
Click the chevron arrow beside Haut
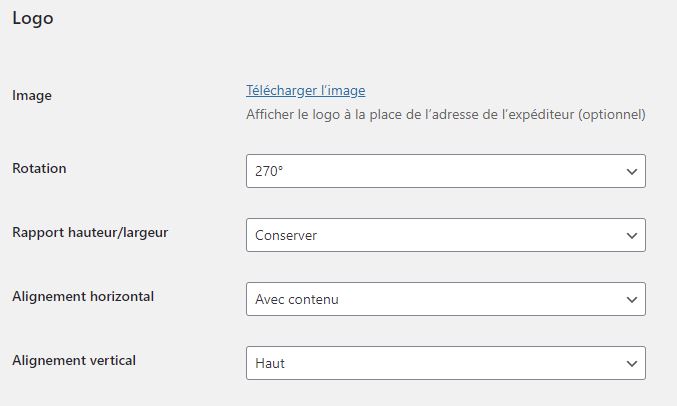click(631, 363)
